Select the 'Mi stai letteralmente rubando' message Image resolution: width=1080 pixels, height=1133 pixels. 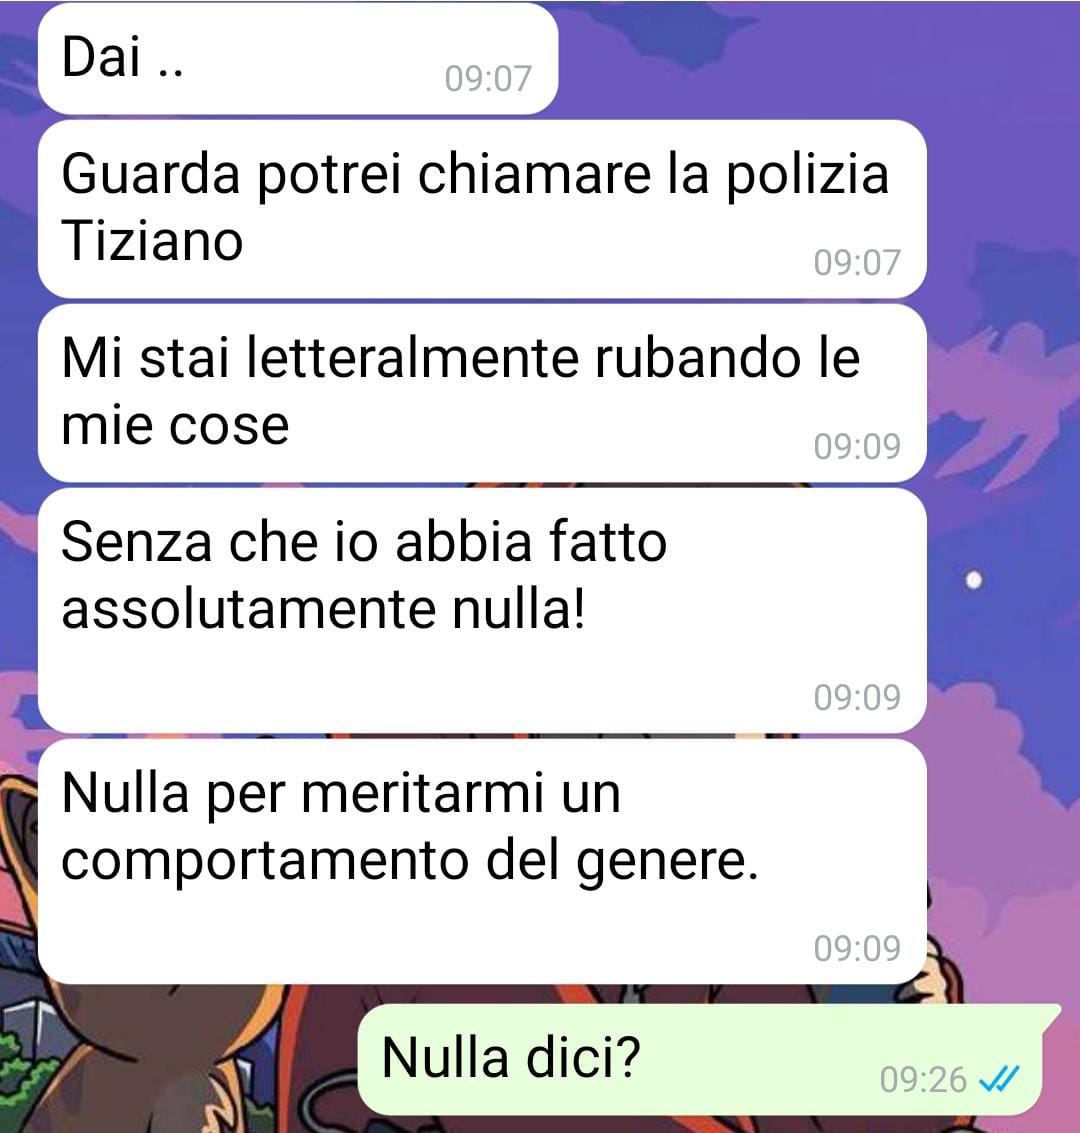point(482,392)
